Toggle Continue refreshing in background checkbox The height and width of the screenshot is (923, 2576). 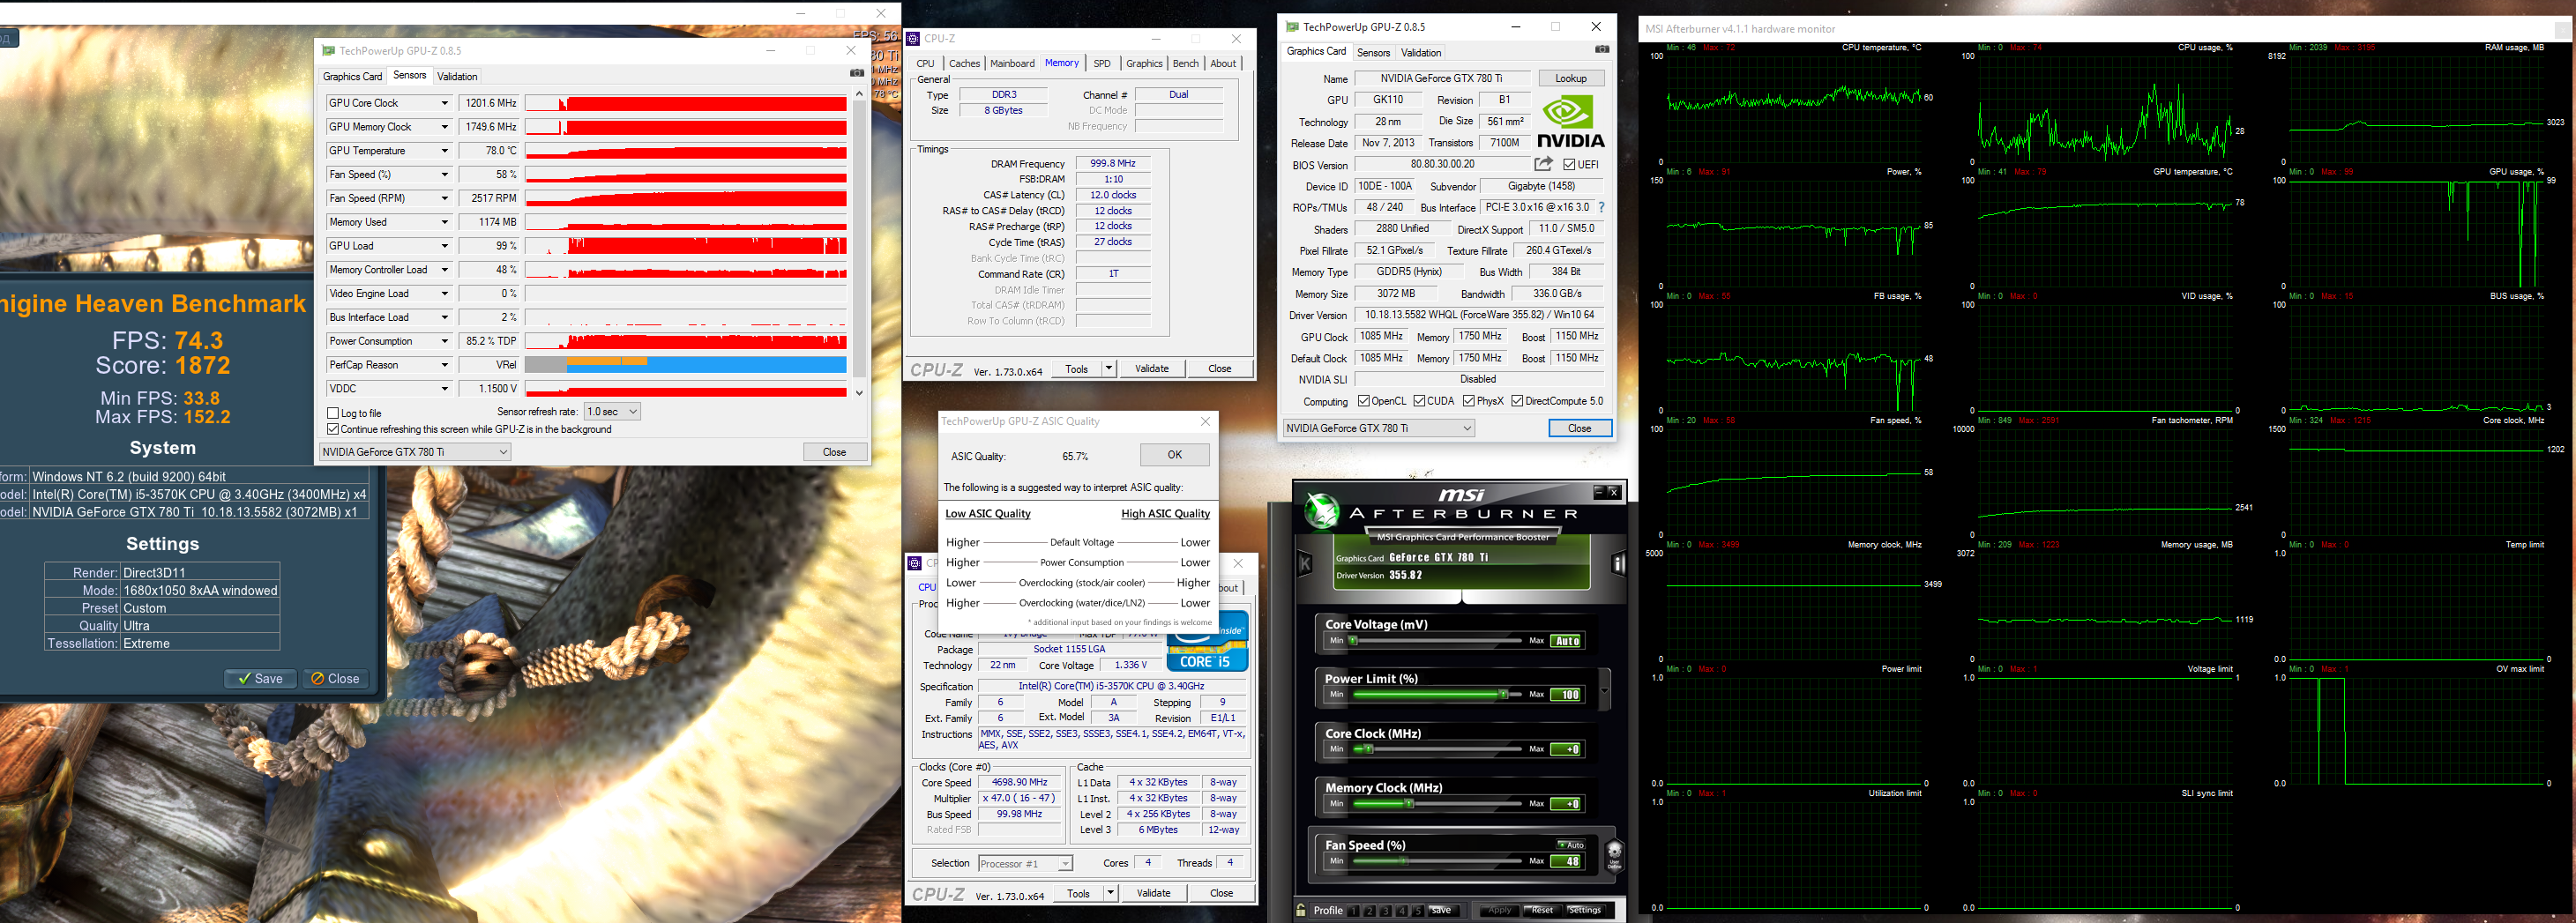(333, 429)
